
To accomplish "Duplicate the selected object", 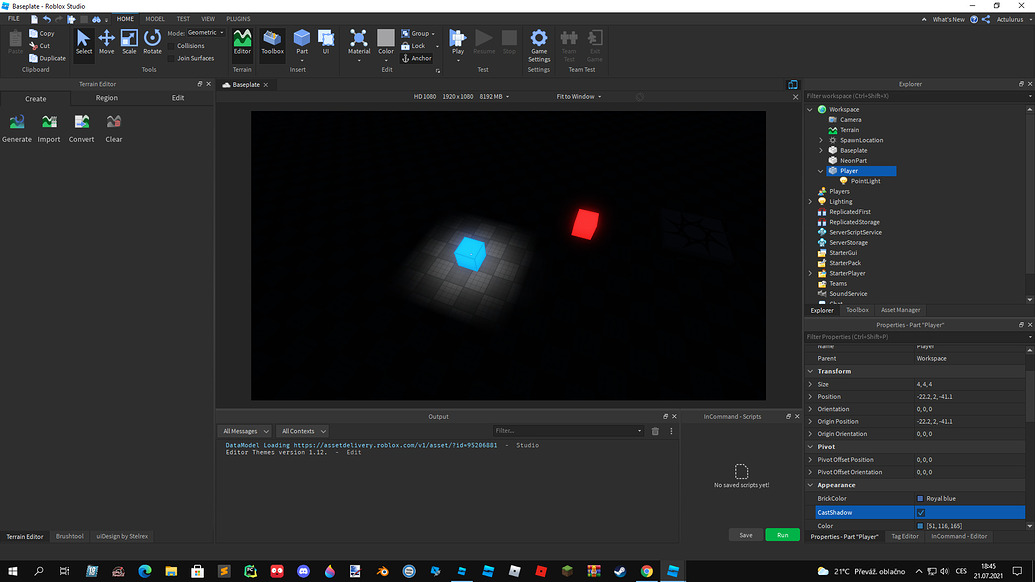I will pos(47,58).
